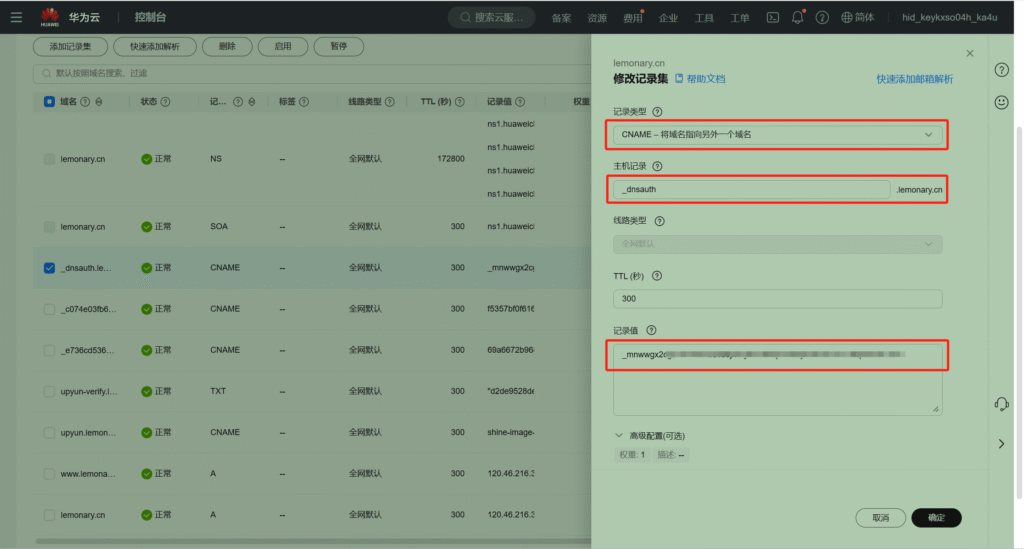Click the help icon next to 记录类型
Viewport: 1024px width, 549px height.
pos(658,112)
